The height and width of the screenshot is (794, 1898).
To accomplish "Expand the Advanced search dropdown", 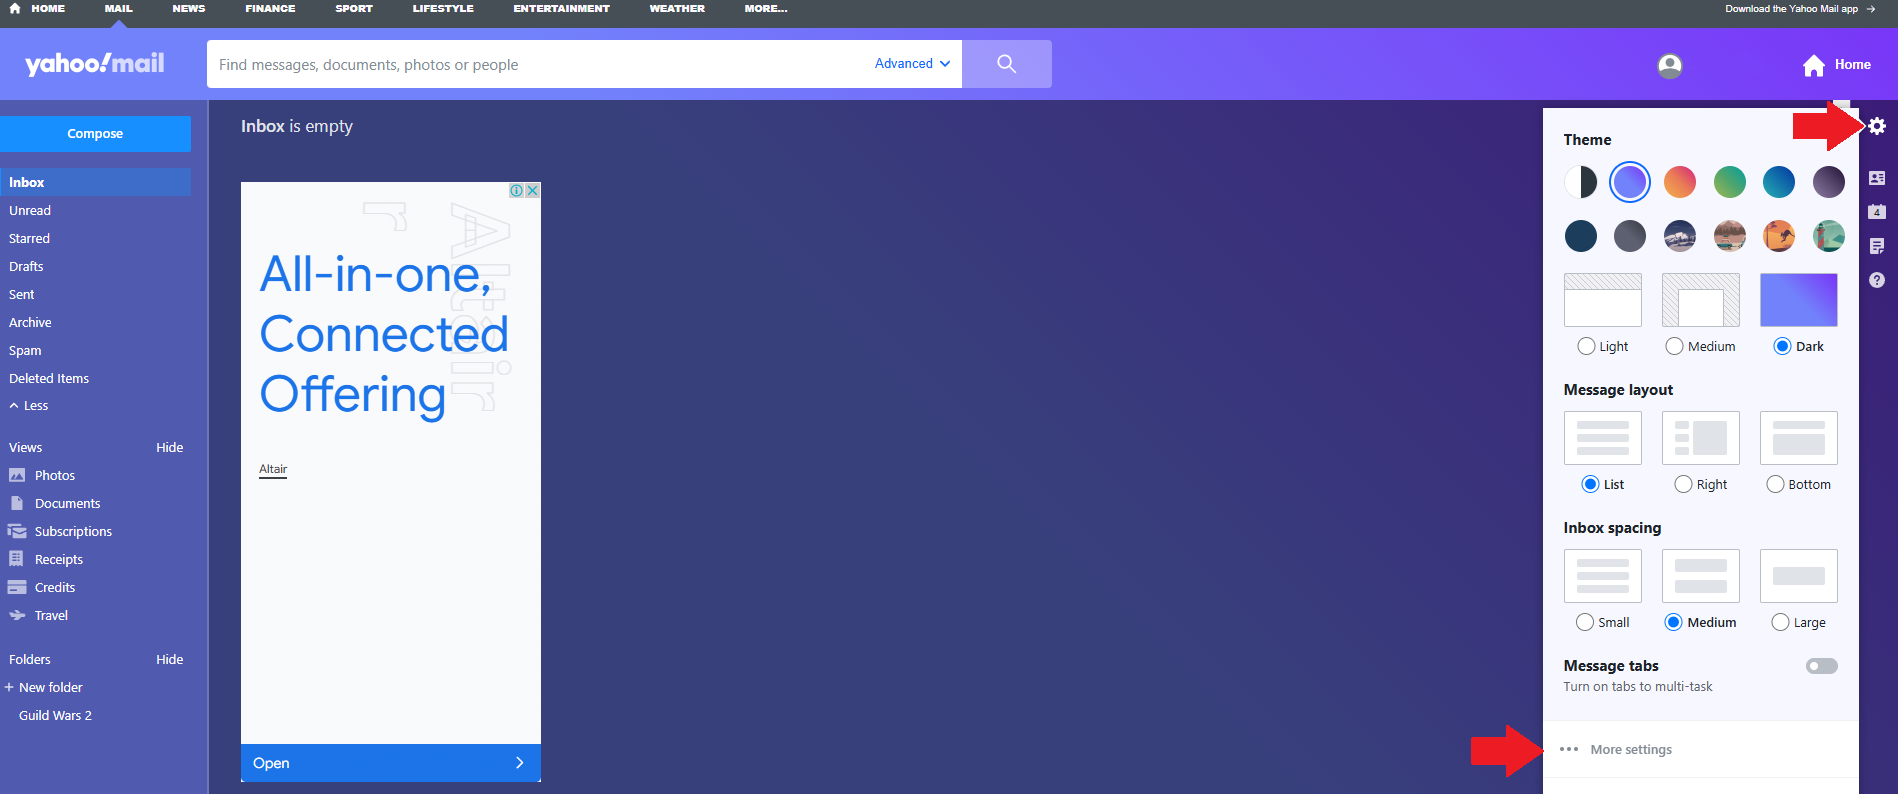I will click(911, 63).
